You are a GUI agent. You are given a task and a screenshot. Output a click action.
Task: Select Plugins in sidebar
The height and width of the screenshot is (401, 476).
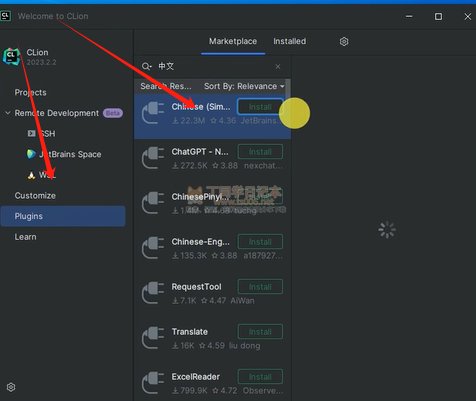tap(63, 216)
